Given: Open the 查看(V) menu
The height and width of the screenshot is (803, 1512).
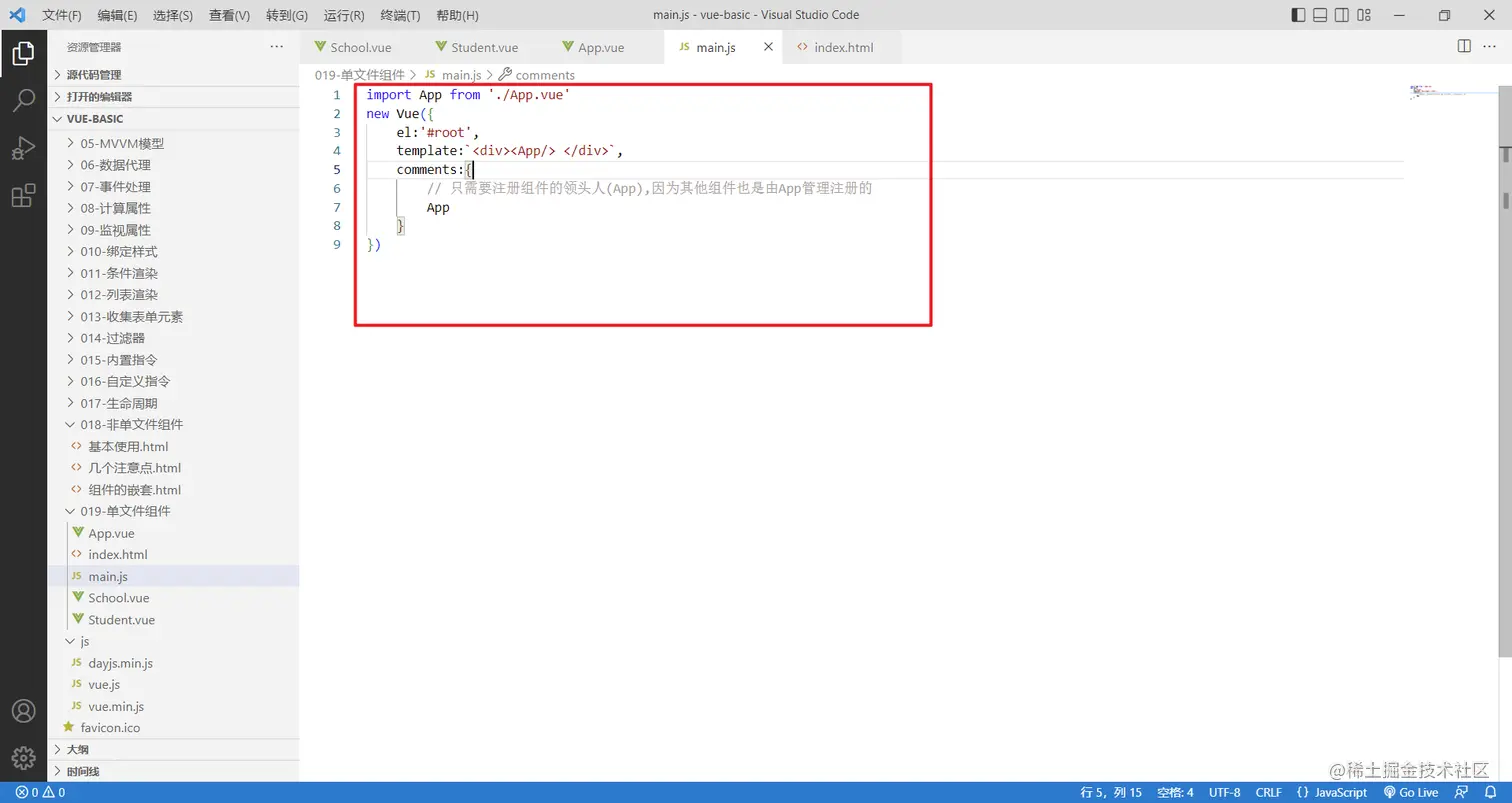Looking at the screenshot, I should (x=230, y=15).
